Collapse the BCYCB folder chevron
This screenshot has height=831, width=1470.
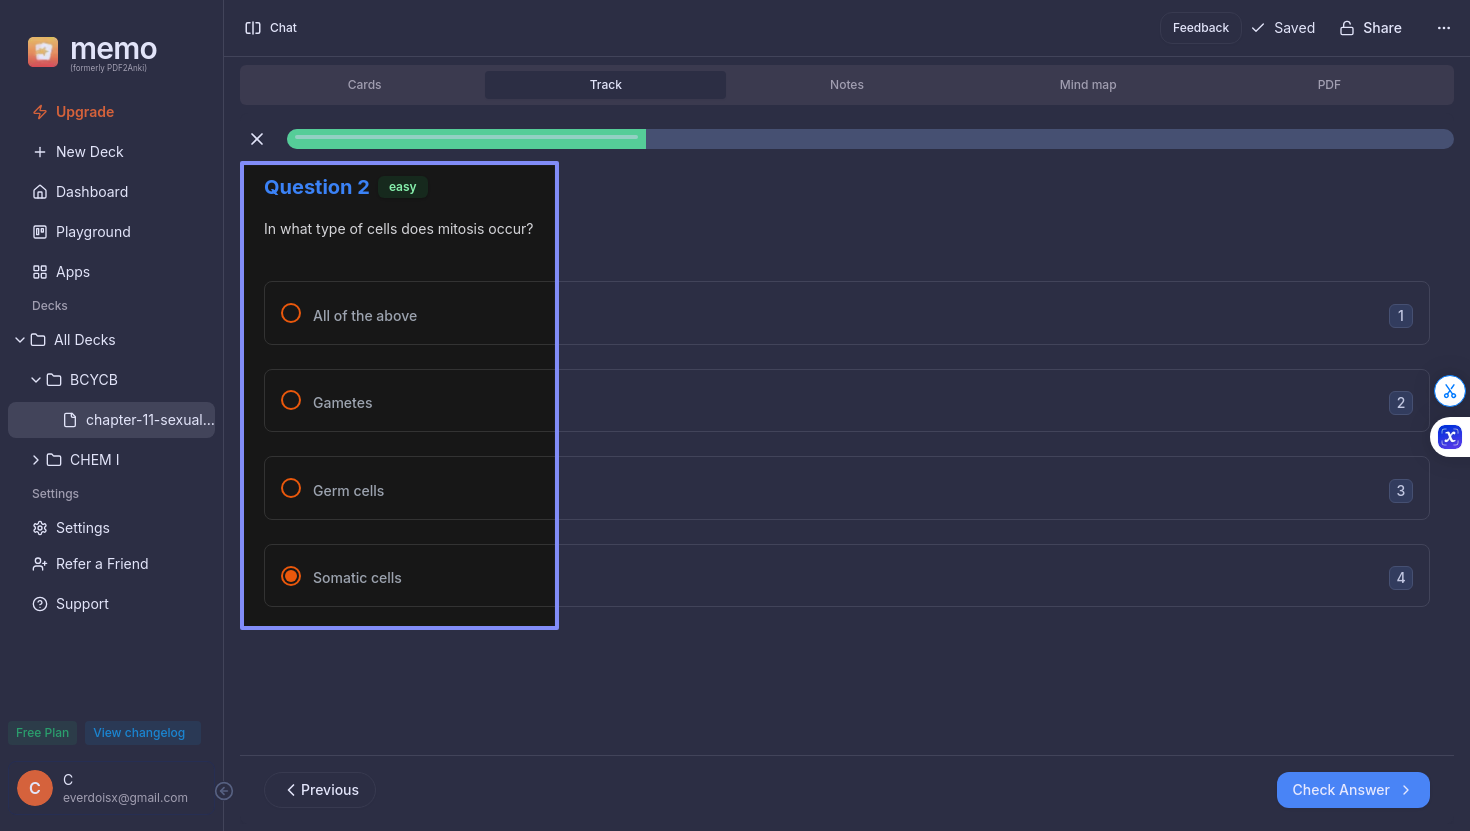36,380
